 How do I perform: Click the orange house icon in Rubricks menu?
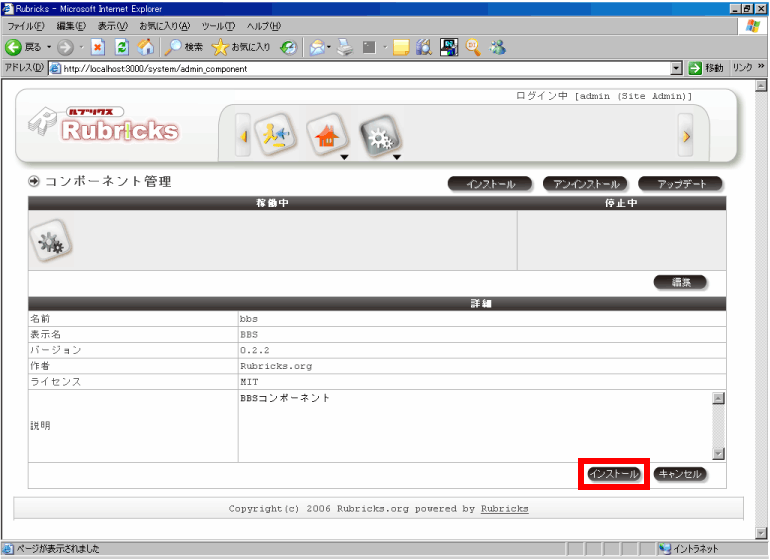click(328, 135)
